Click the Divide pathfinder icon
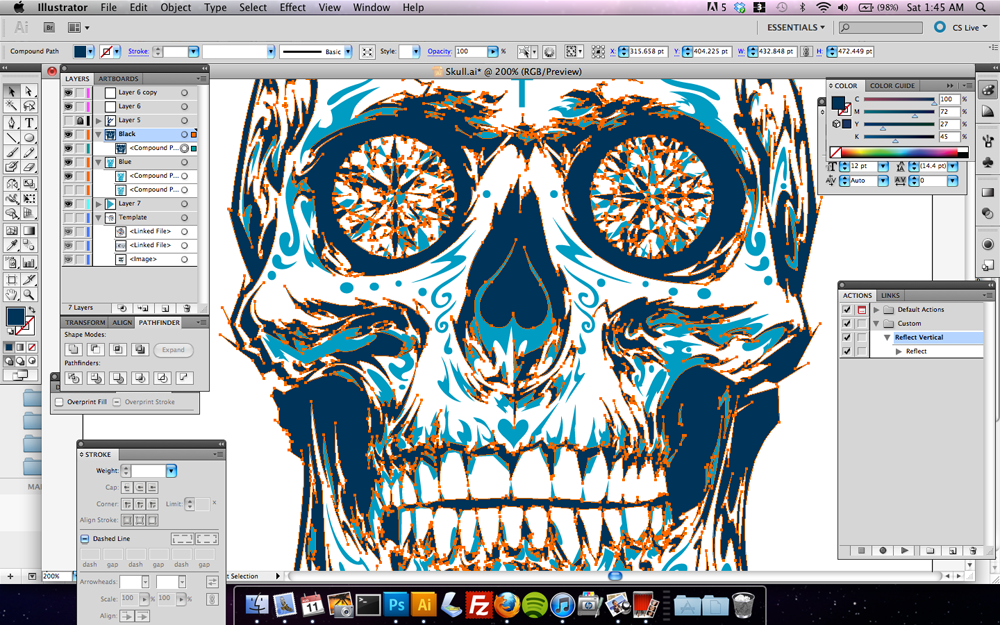Viewport: 1000px width, 625px height. click(x=73, y=378)
